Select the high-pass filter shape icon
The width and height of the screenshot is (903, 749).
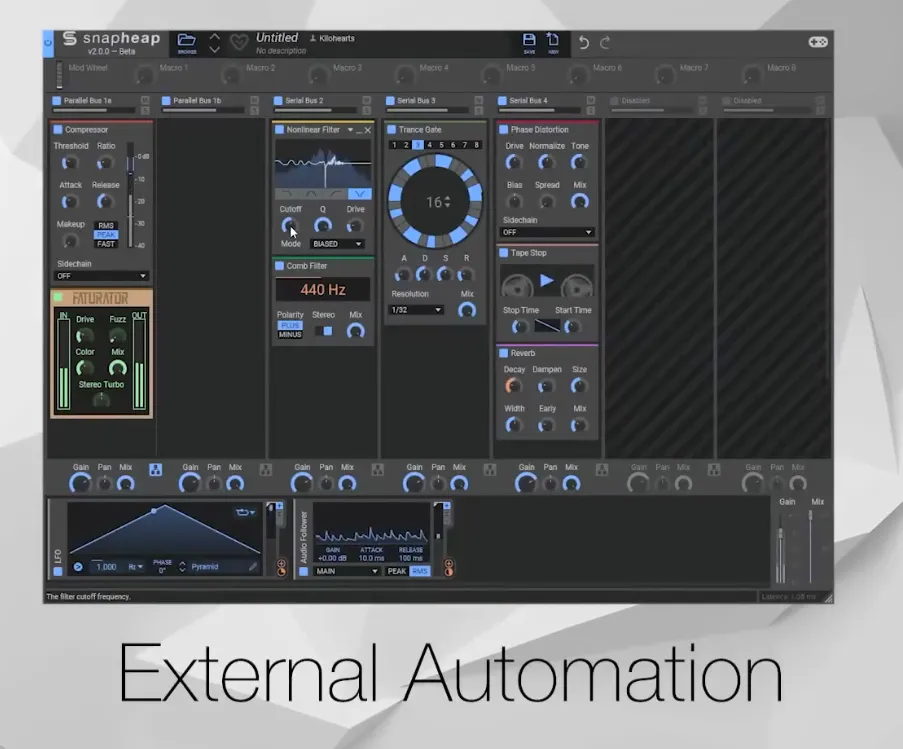tap(336, 194)
